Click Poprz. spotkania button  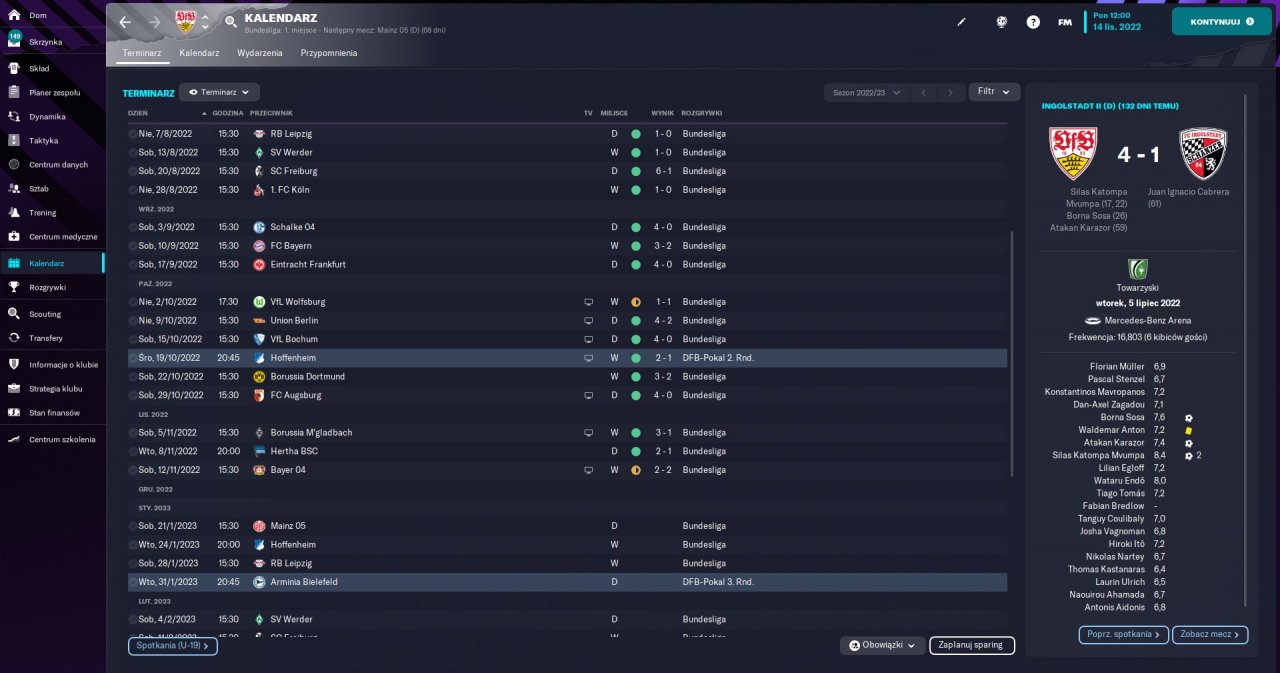click(1123, 634)
